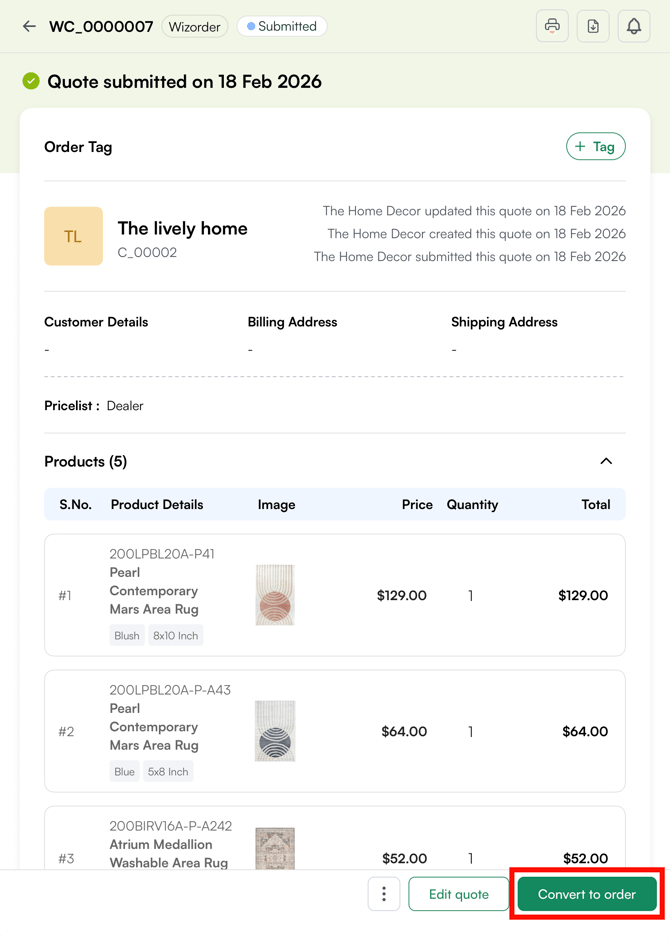The image size is (670, 938).
Task: Select the TL customer avatar
Action: tap(73, 236)
